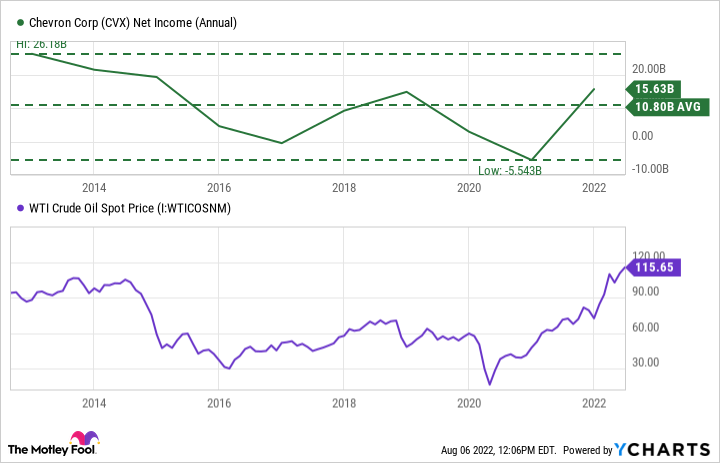Click the 15.63B net income value tag
This screenshot has height=463, width=720.
pos(653,88)
